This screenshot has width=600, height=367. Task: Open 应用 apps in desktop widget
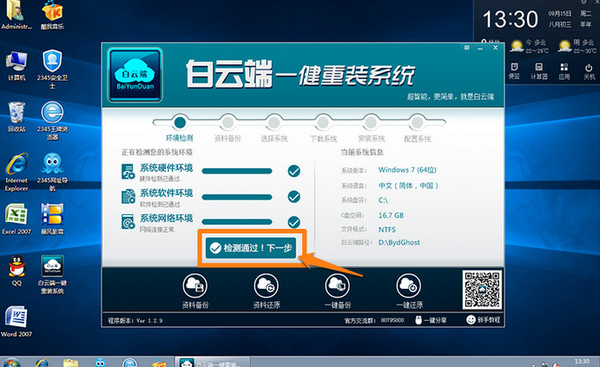click(564, 71)
